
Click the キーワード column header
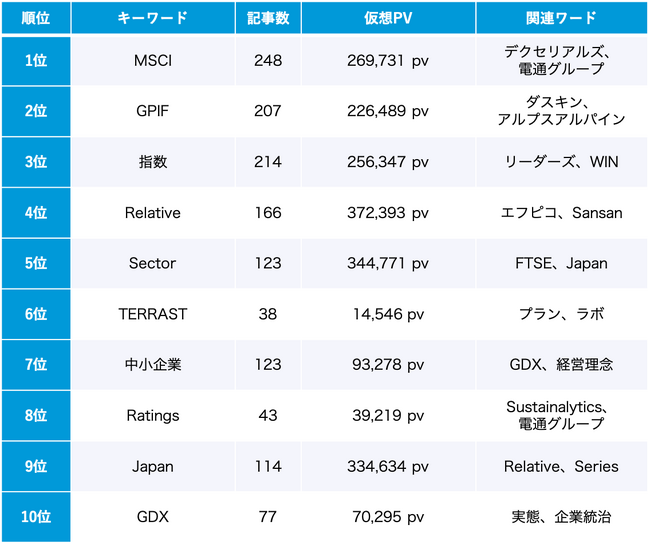(x=152, y=18)
